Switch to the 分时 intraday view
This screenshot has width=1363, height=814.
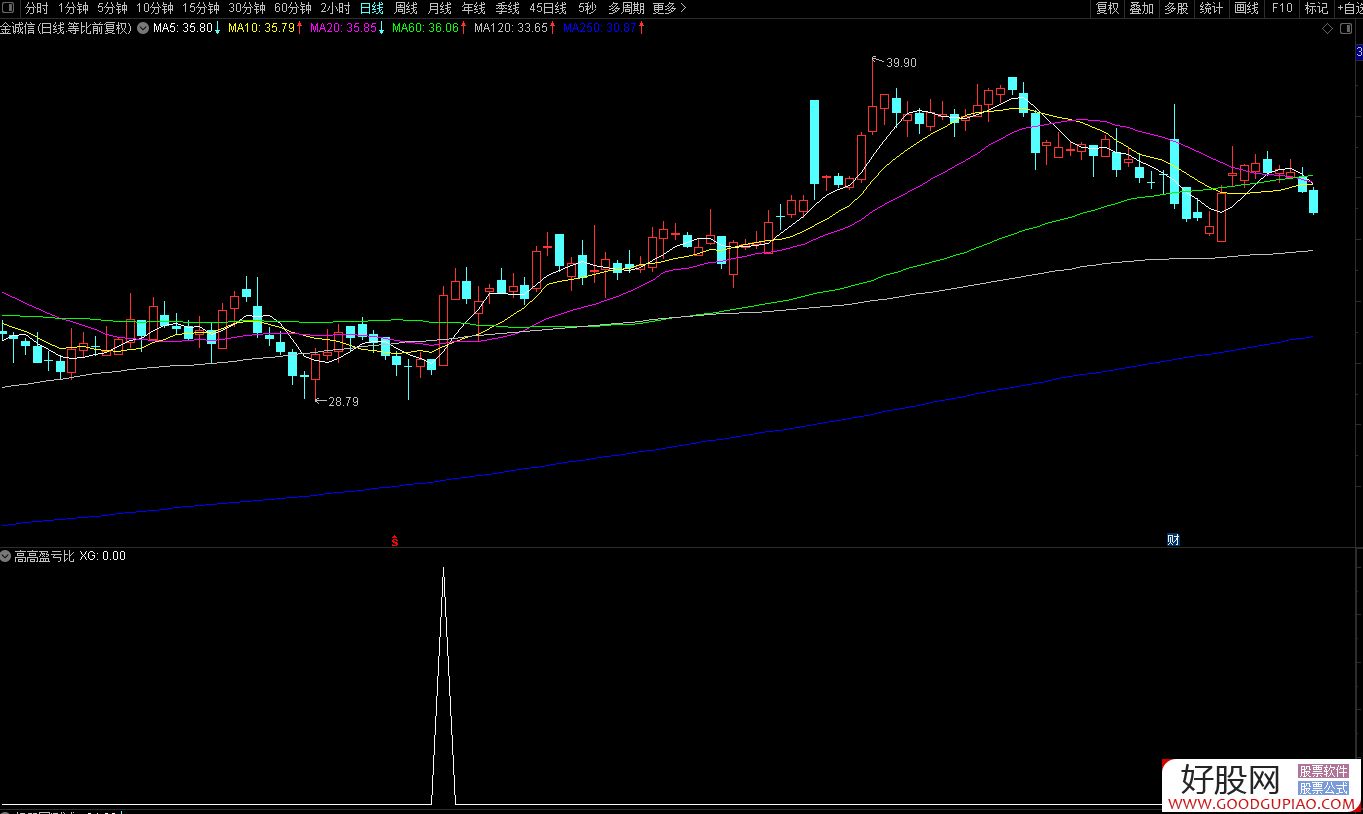(x=37, y=8)
